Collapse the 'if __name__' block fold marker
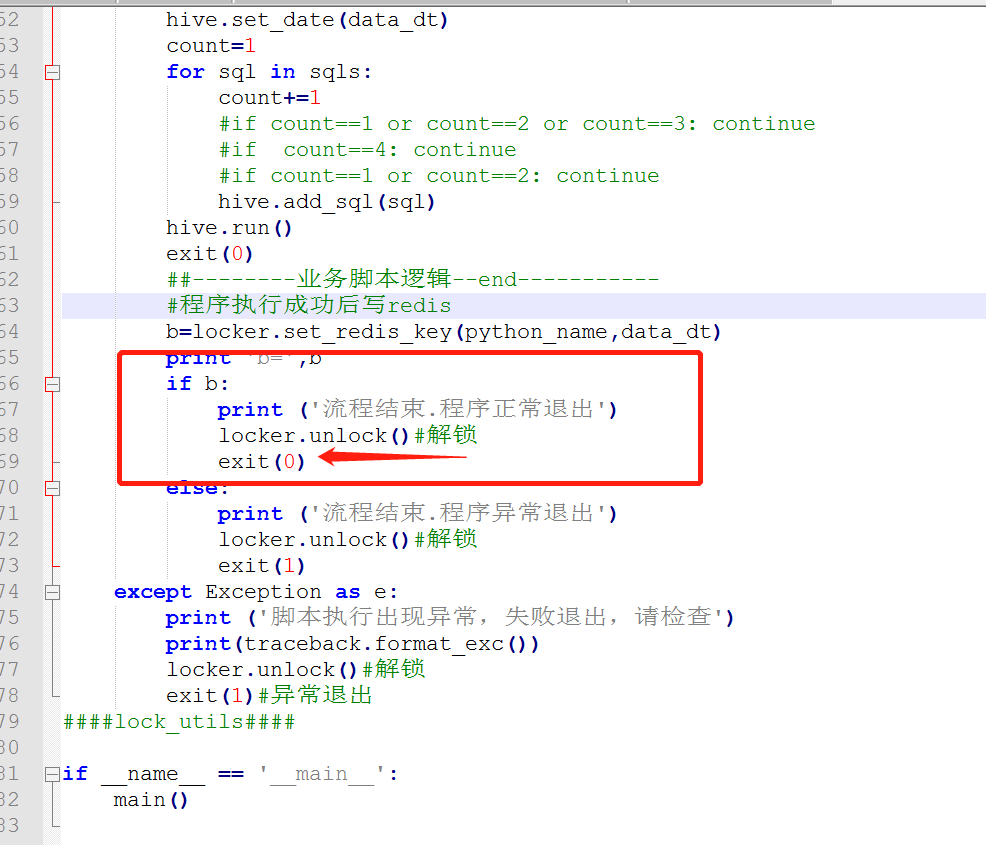This screenshot has height=845, width=986. [53, 775]
